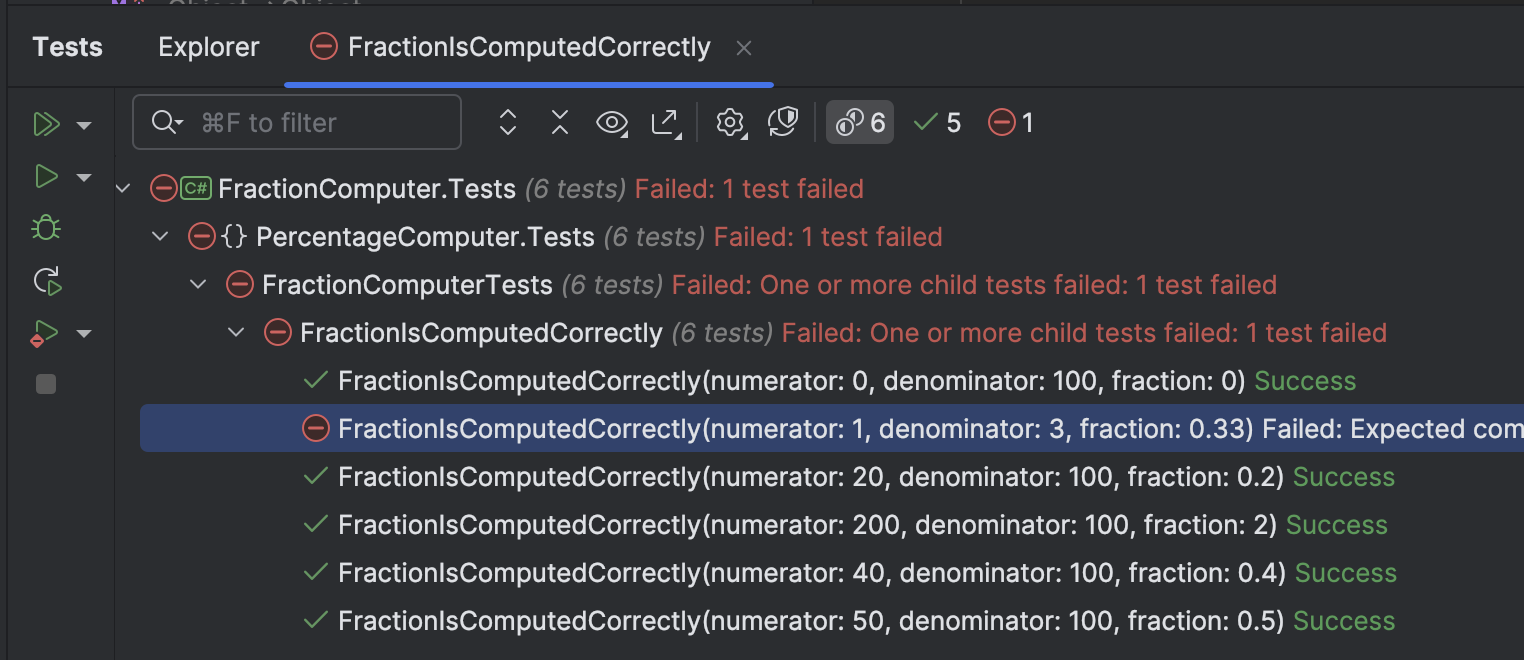Toggle display of the 5 passed tests
The image size is (1524, 660).
[x=936, y=122]
